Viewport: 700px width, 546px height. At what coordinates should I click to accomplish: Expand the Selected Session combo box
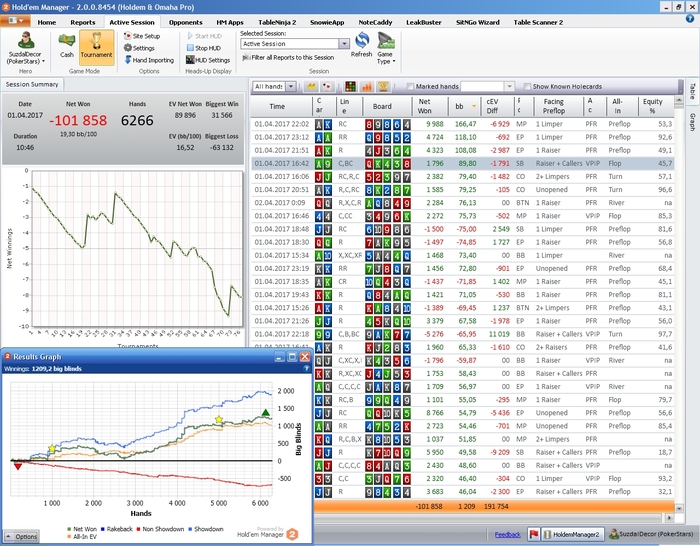(344, 44)
